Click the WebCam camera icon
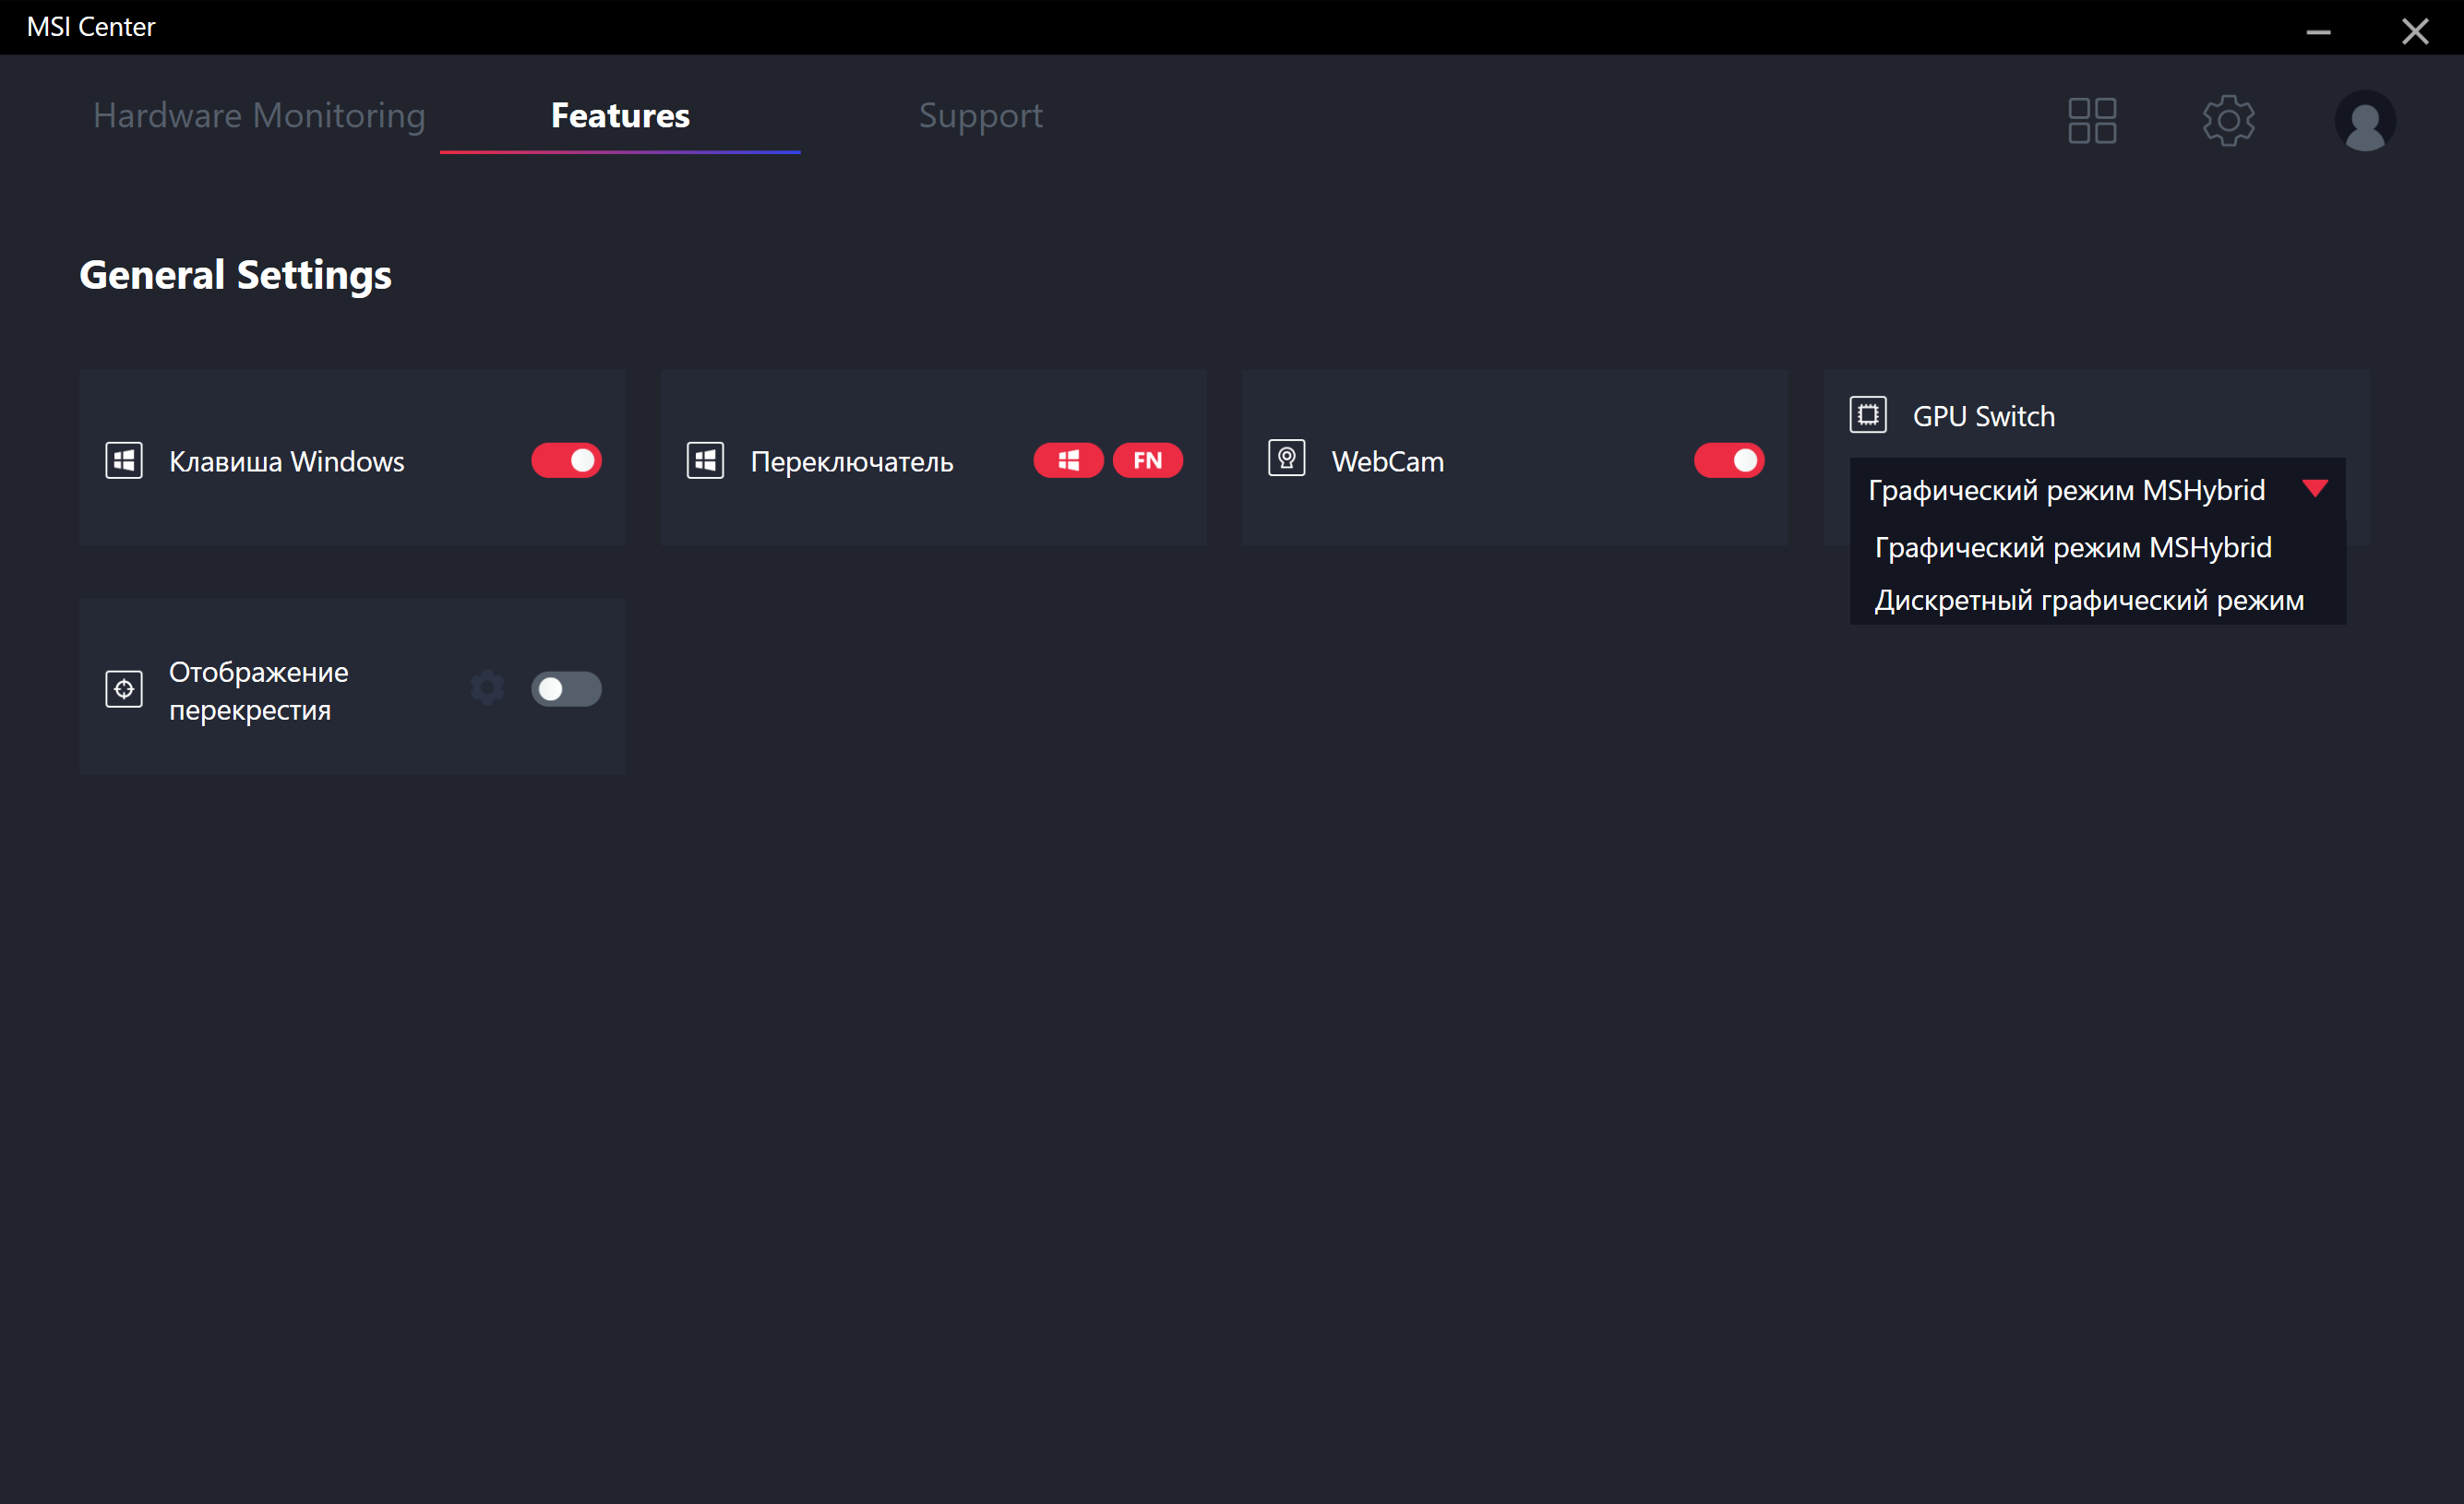Image resolution: width=2464 pixels, height=1504 pixels. point(1286,459)
